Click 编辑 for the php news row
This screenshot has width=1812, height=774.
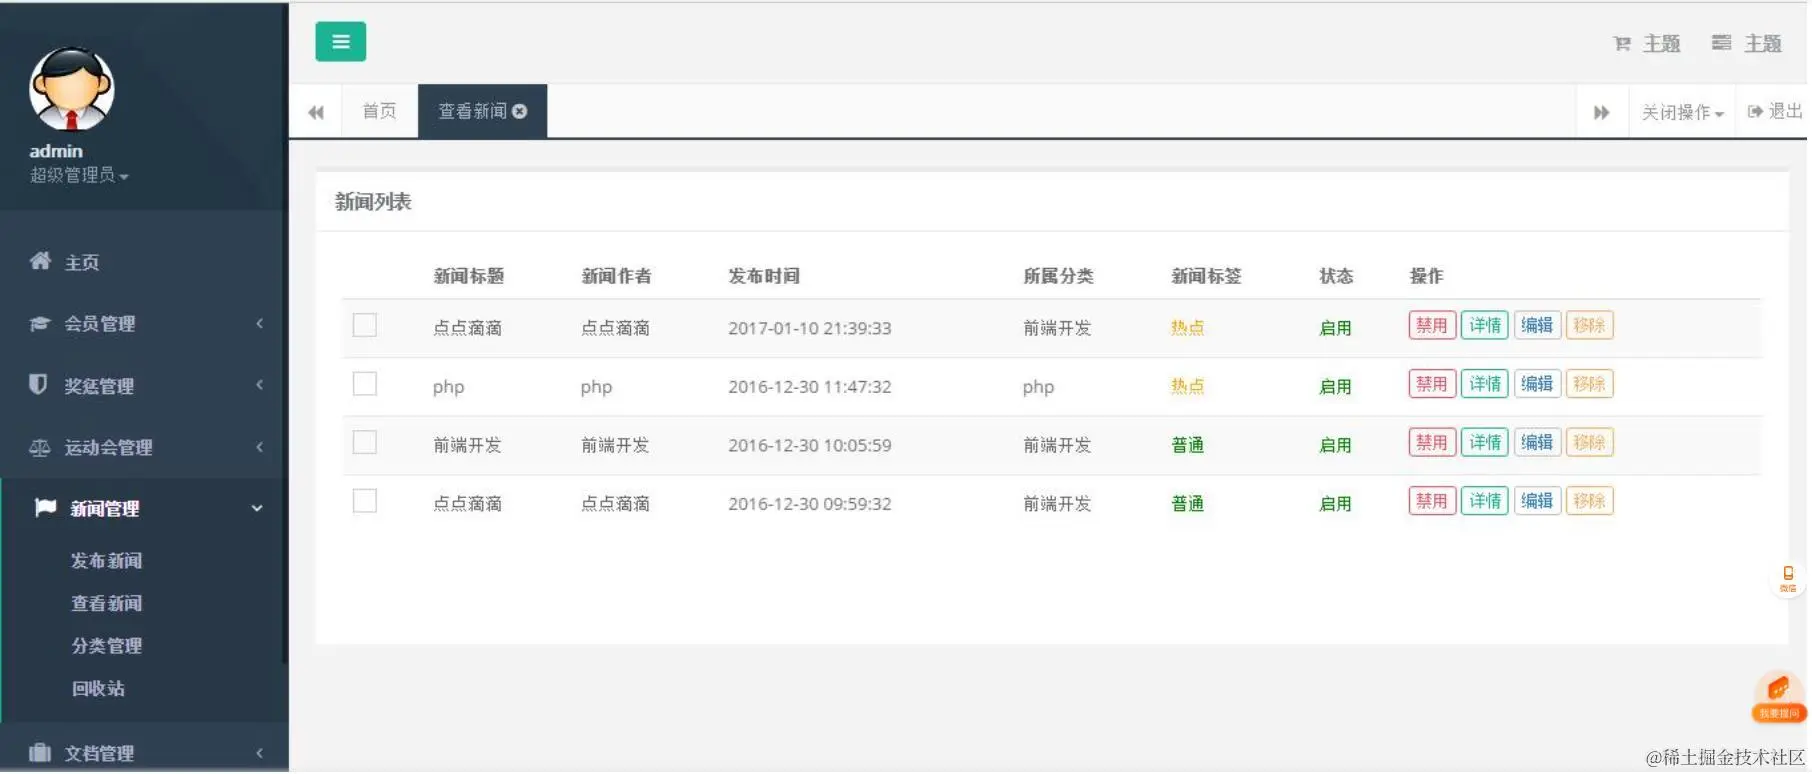[x=1537, y=384]
